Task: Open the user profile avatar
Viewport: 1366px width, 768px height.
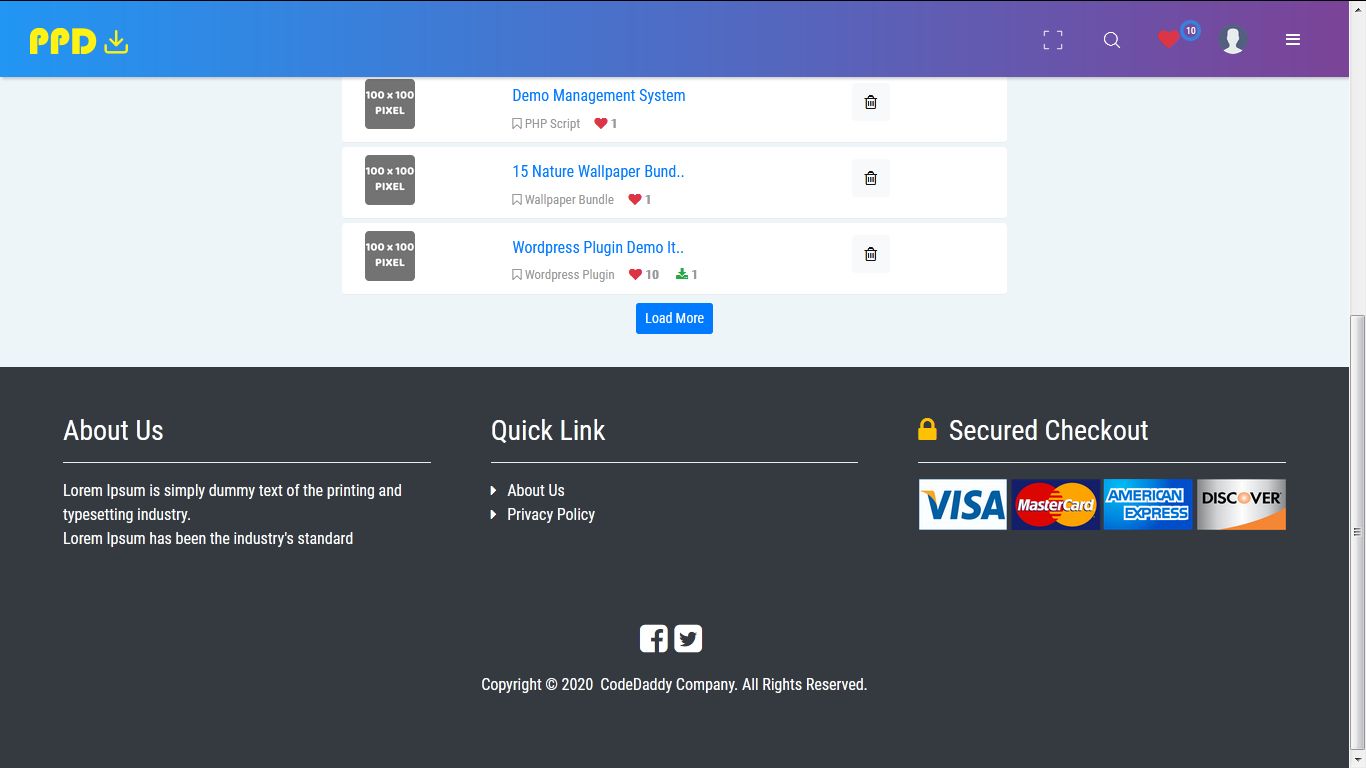Action: 1233,40
